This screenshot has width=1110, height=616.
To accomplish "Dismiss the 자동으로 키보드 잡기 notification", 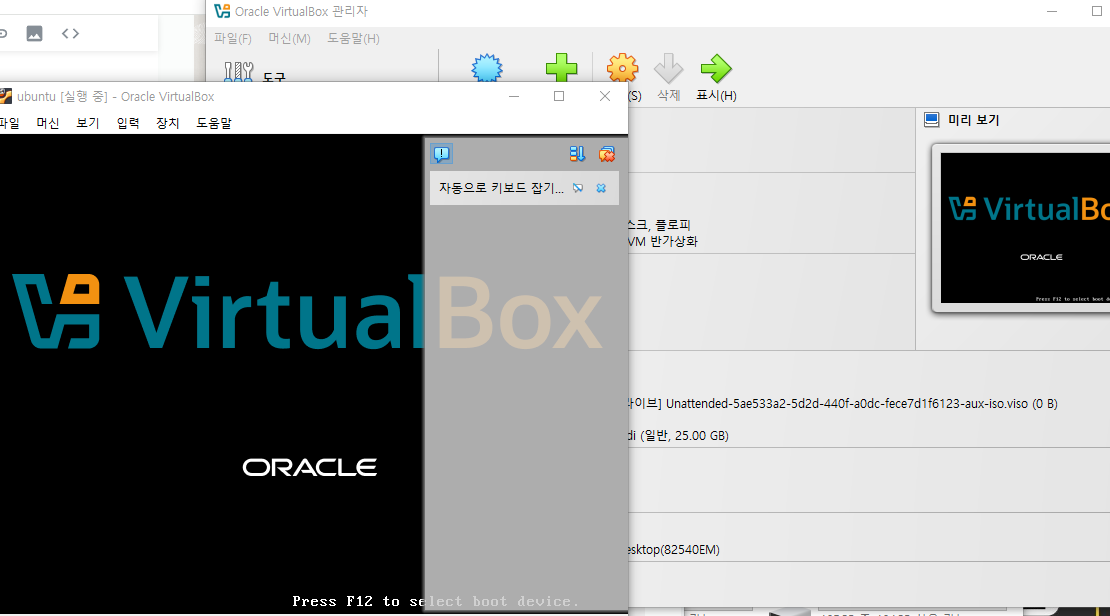I will [601, 188].
